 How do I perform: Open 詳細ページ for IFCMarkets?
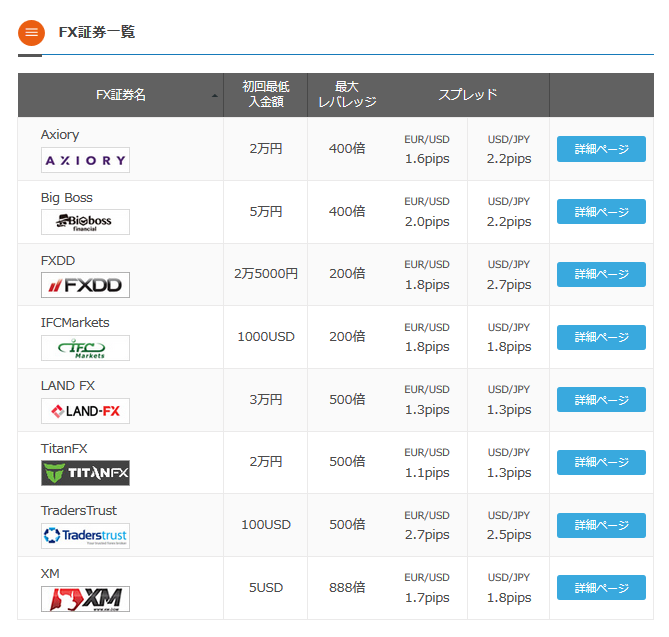(x=601, y=337)
